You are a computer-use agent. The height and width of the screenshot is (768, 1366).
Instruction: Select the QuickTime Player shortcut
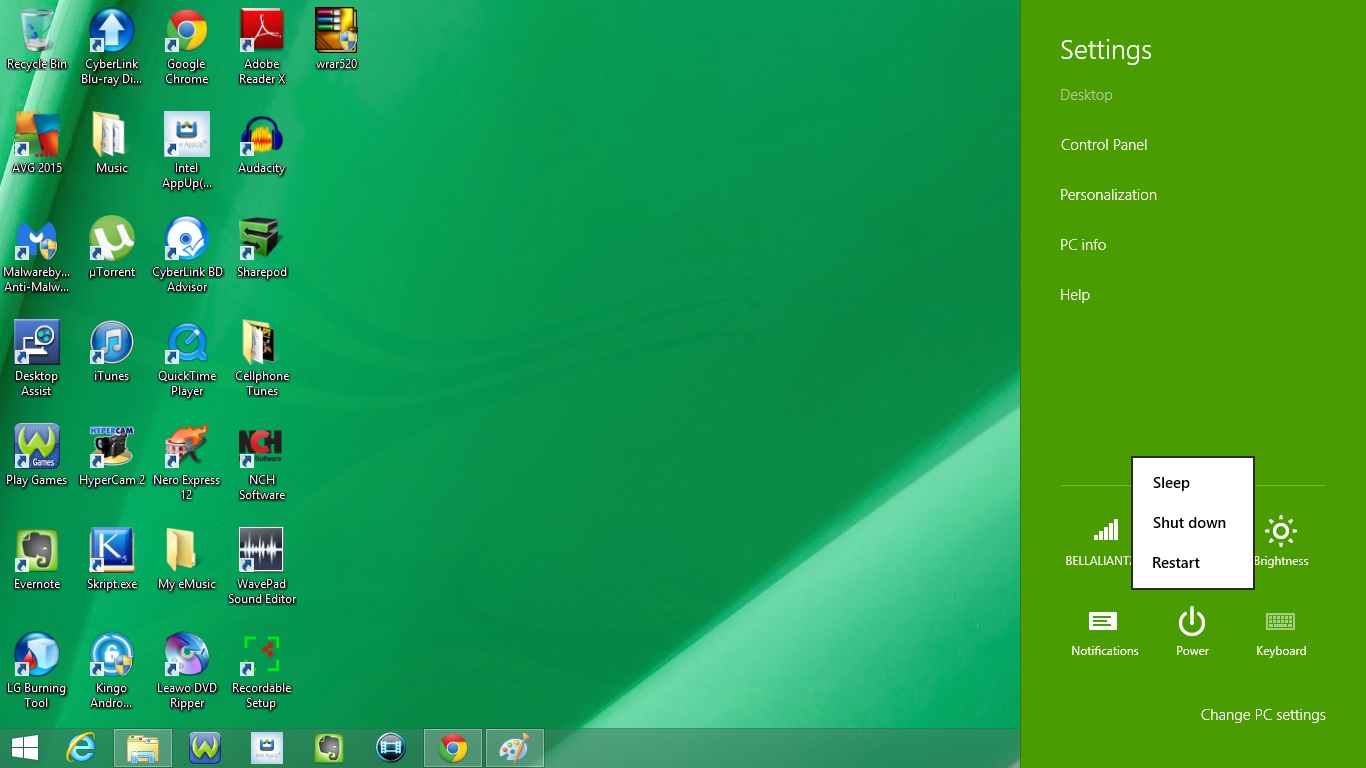click(187, 359)
